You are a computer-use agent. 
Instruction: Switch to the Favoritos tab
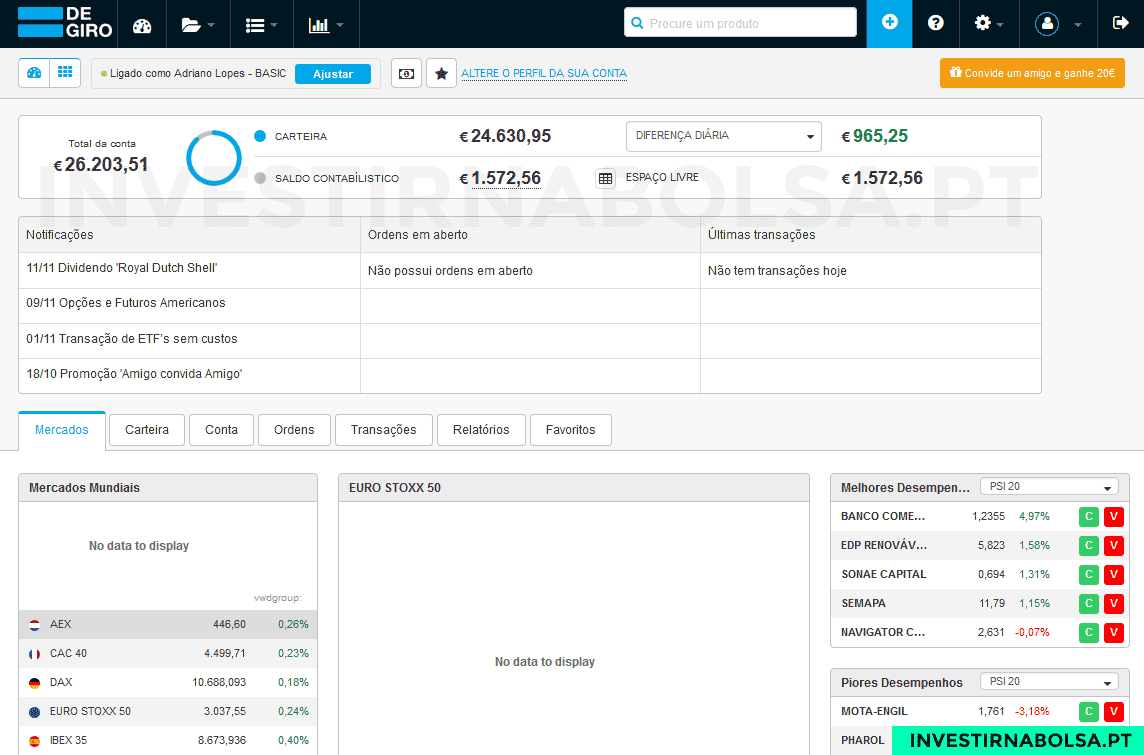(x=571, y=430)
